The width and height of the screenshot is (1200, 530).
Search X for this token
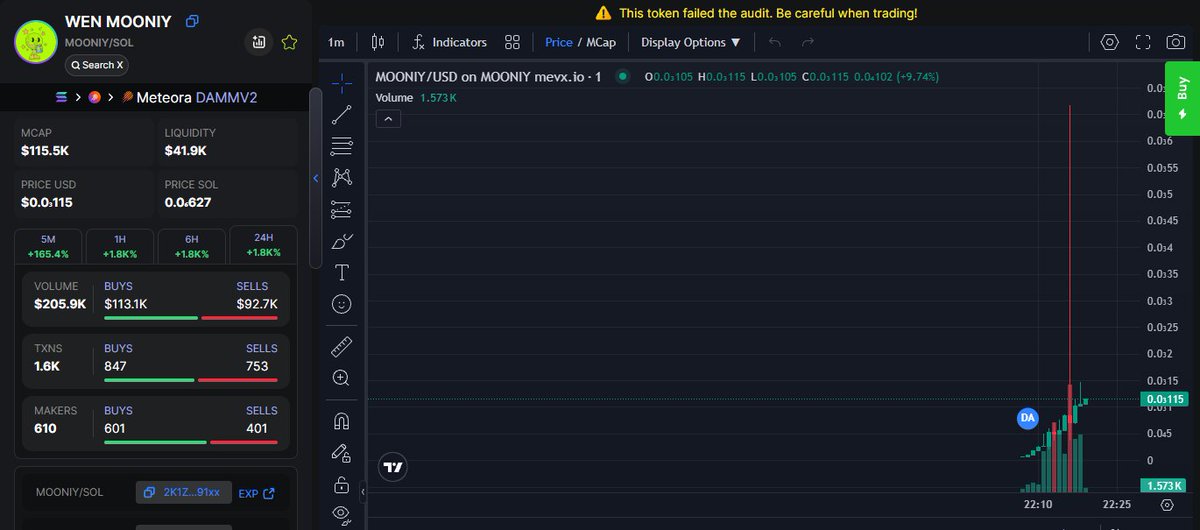97,65
